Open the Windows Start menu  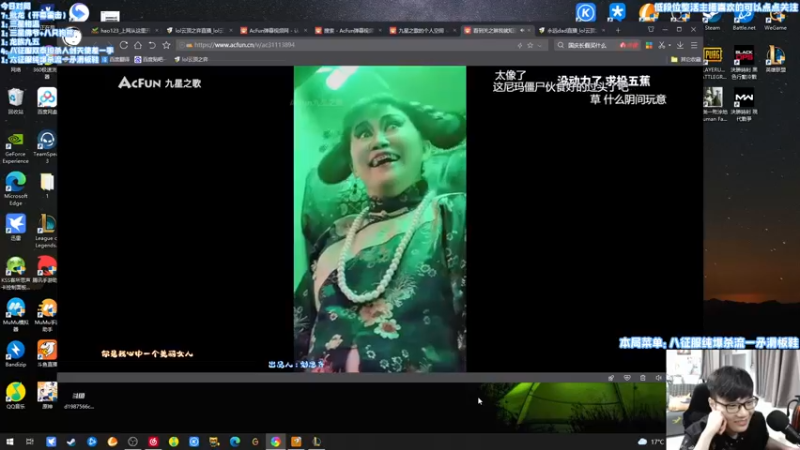pyautogui.click(x=10, y=441)
